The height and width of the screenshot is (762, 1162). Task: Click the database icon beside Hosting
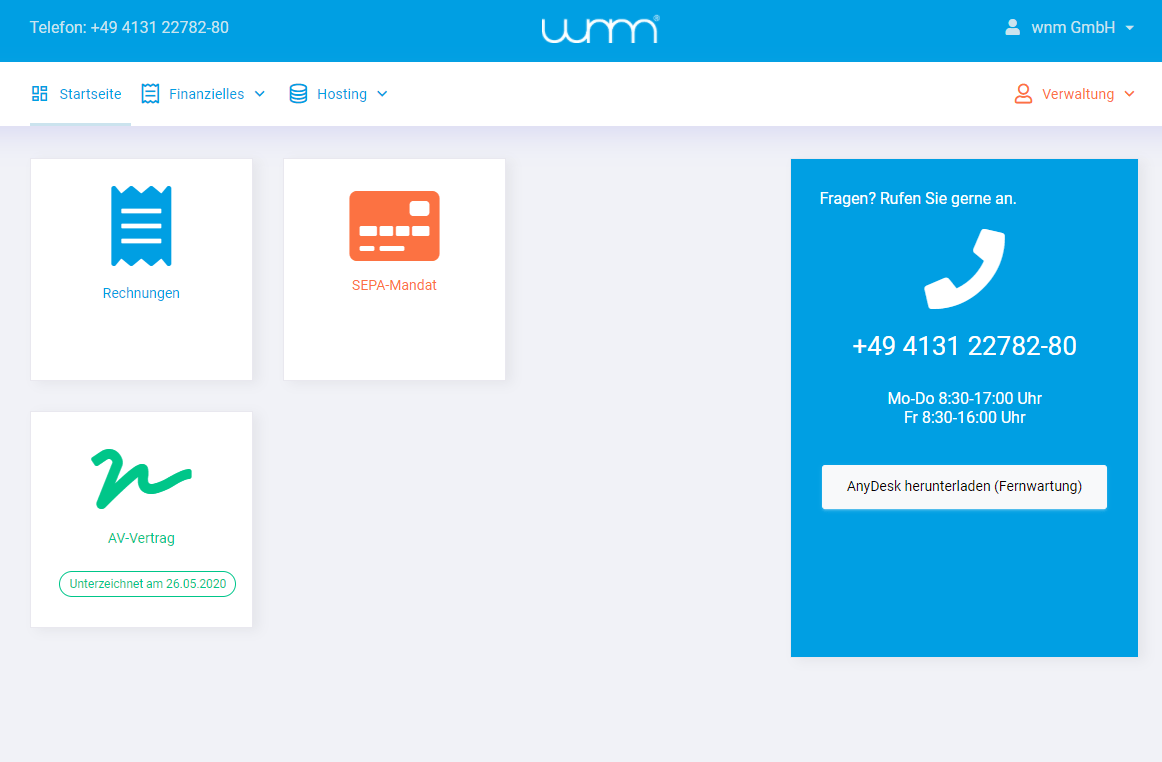coord(297,93)
